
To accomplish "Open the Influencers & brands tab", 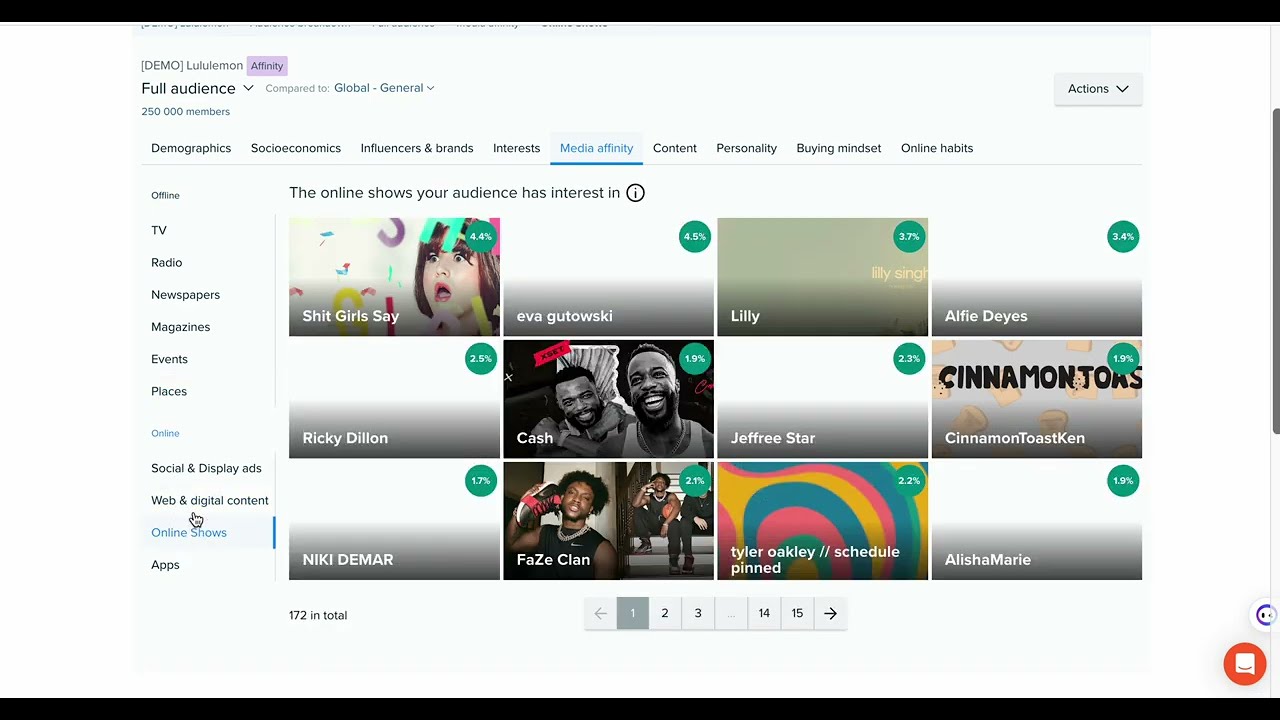I will pyautogui.click(x=417, y=148).
